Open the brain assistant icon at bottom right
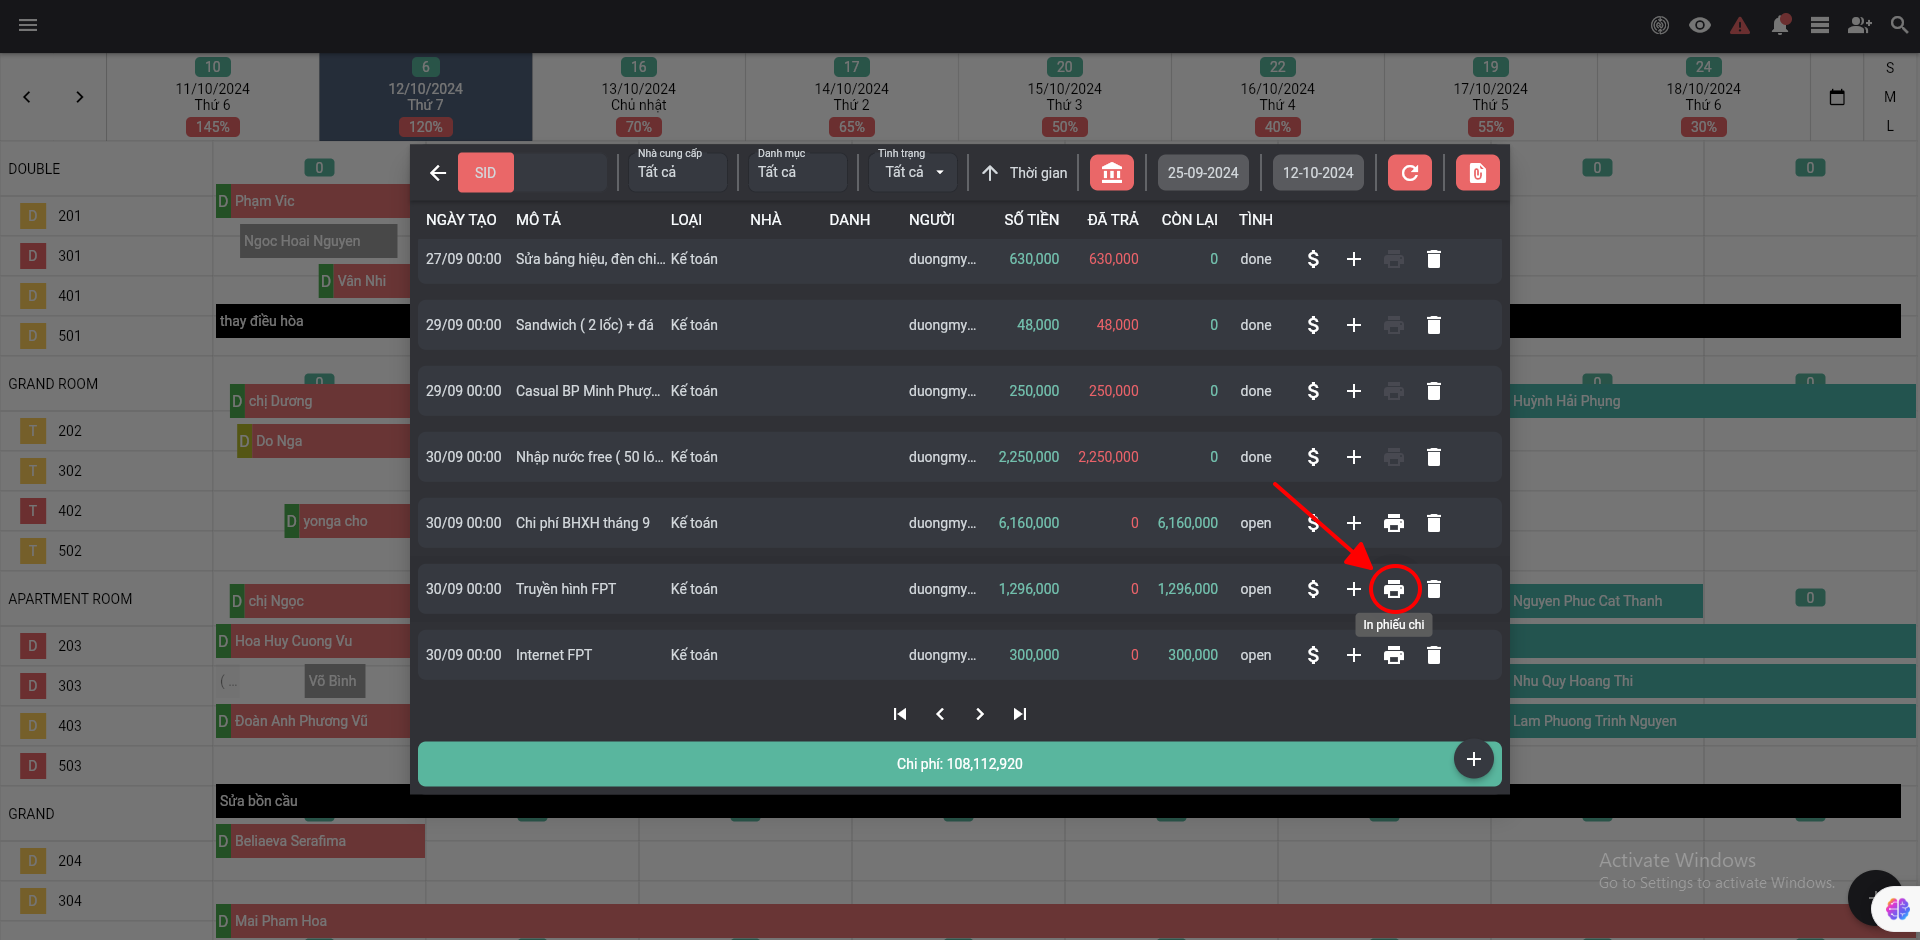The image size is (1920, 940). tap(1897, 909)
